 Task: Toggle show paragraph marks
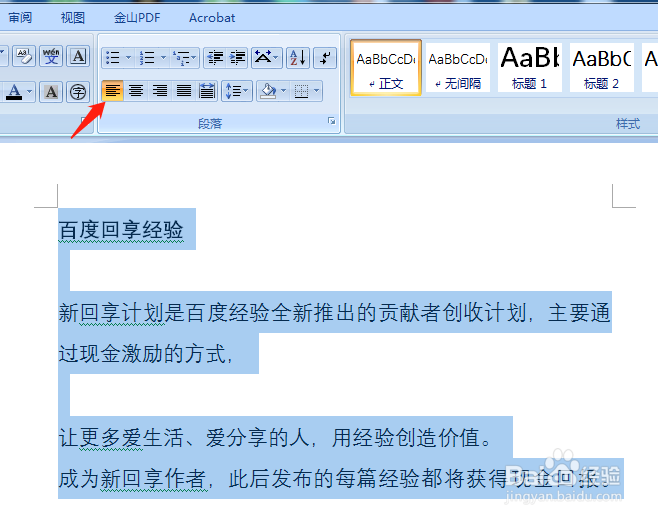click(x=325, y=57)
